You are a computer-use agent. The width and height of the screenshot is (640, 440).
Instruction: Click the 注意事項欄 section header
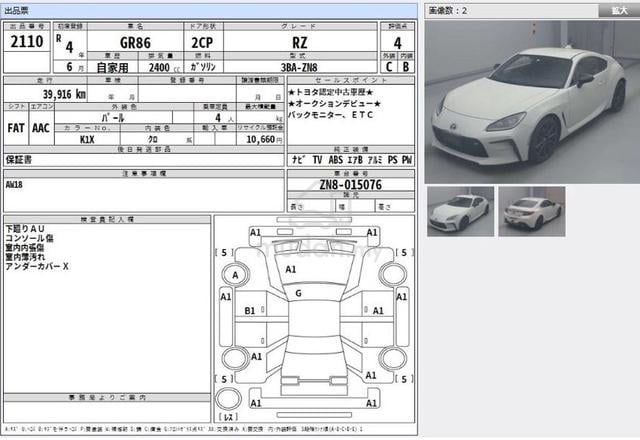[144, 173]
